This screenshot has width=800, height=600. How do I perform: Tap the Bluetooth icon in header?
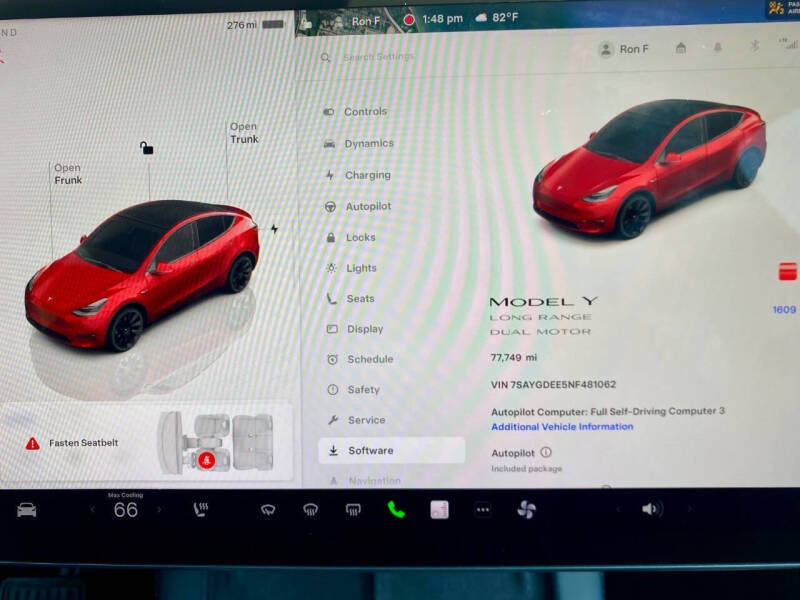[x=754, y=46]
